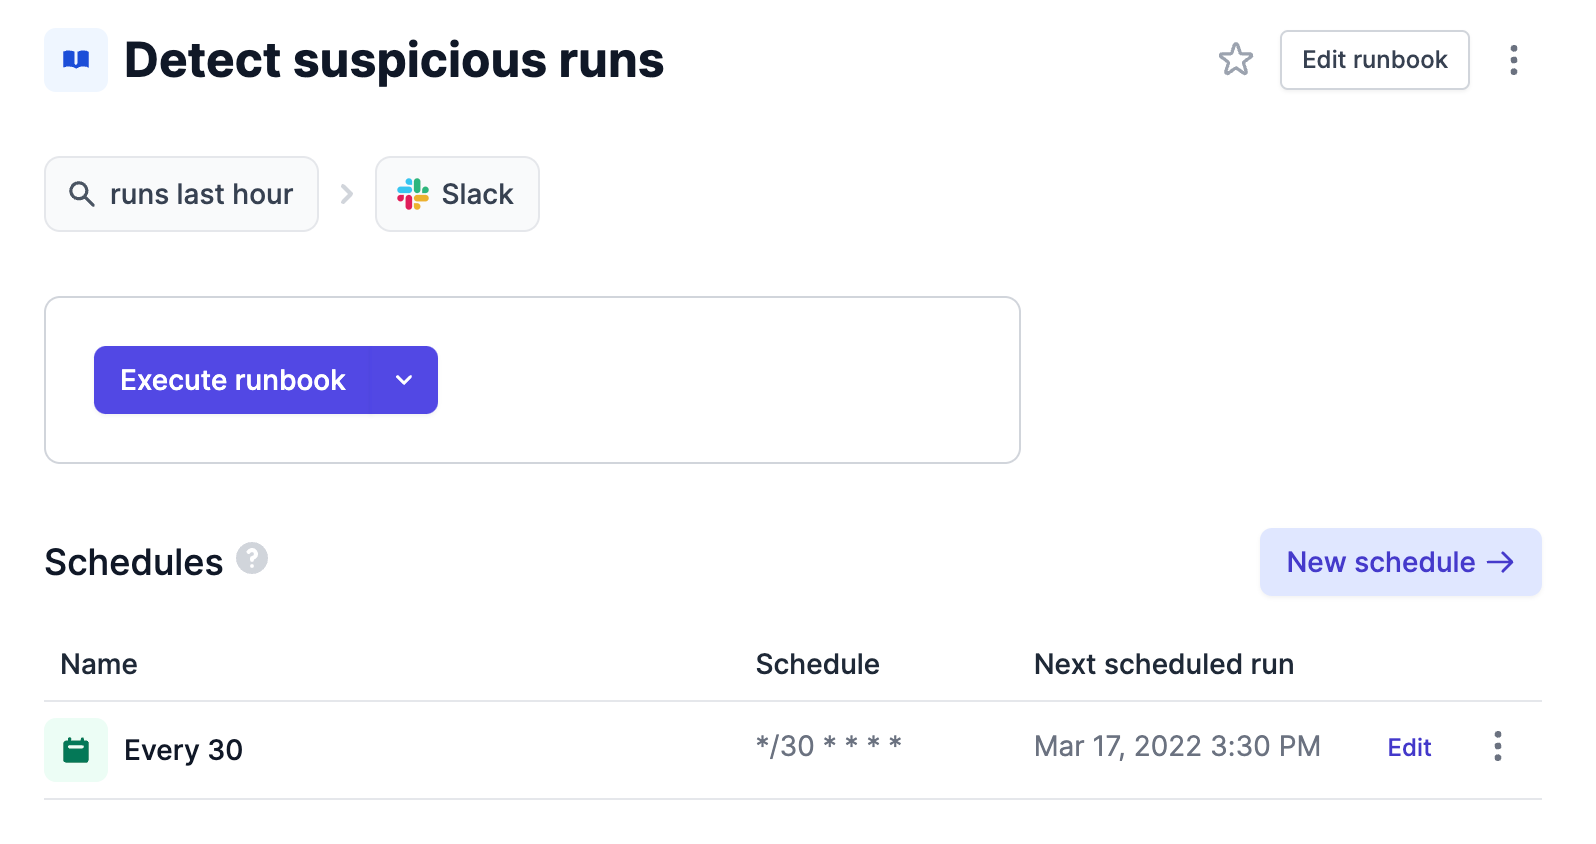This screenshot has height=844, width=1596.
Task: Open the runbook three-dot options menu
Action: click(x=1514, y=60)
